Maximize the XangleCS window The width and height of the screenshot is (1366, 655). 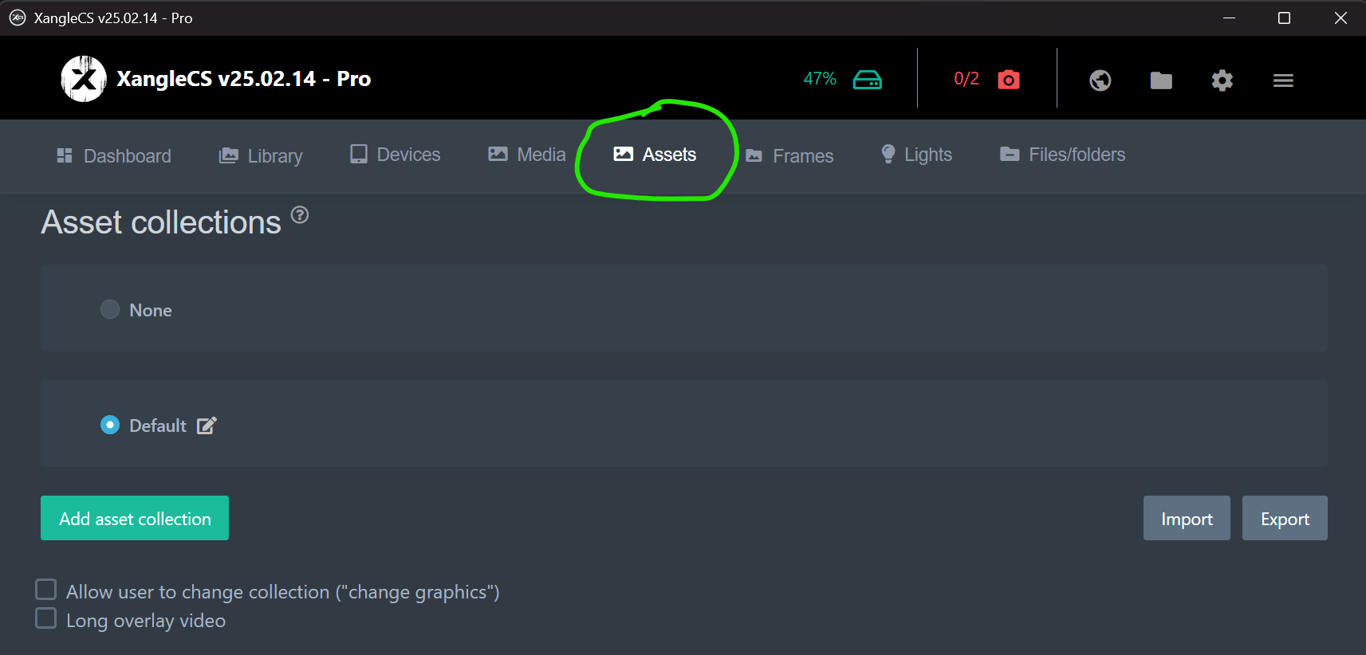point(1284,18)
